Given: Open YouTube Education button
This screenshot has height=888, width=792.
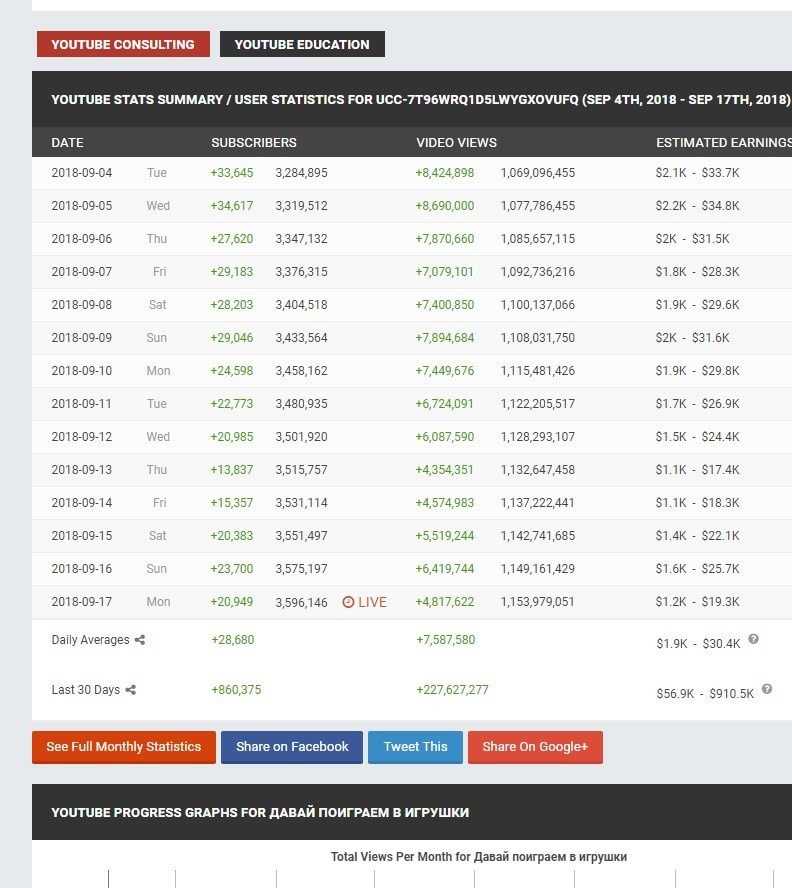Looking at the screenshot, I should click(x=302, y=44).
